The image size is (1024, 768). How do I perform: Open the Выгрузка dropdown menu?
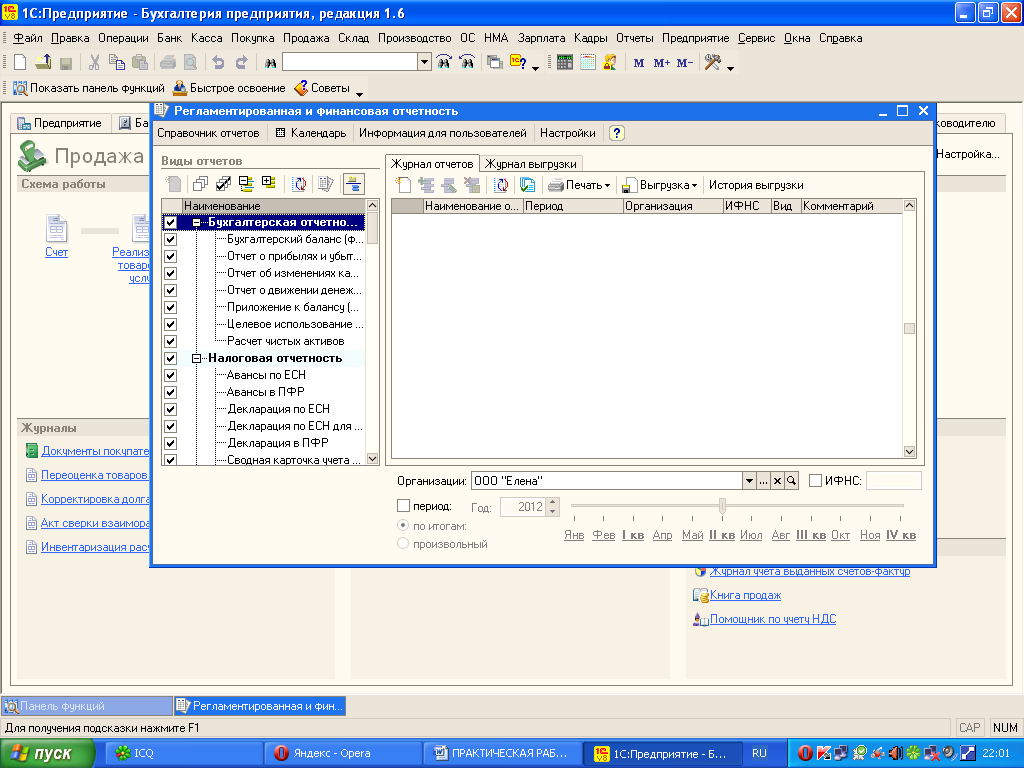tap(659, 185)
